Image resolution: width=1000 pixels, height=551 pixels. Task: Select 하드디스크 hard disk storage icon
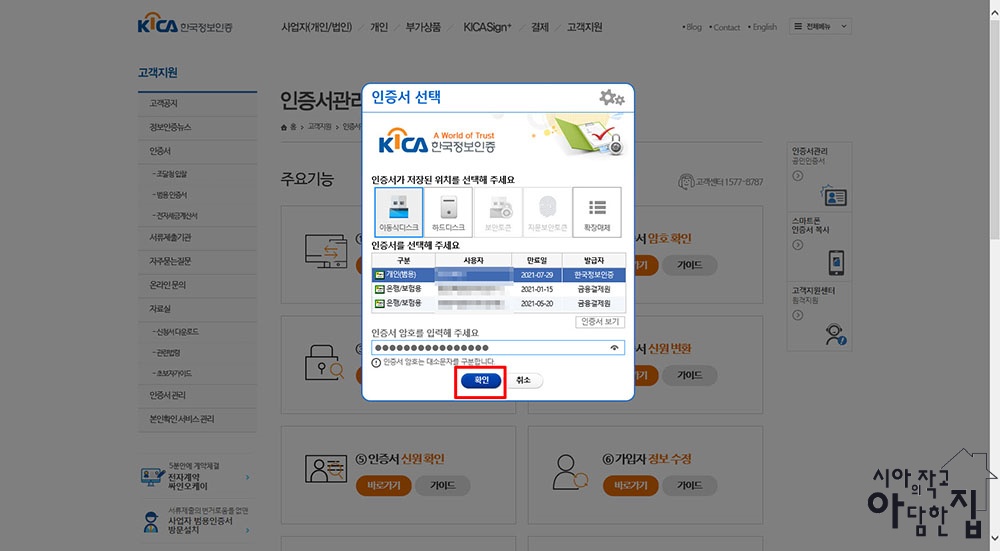(448, 212)
